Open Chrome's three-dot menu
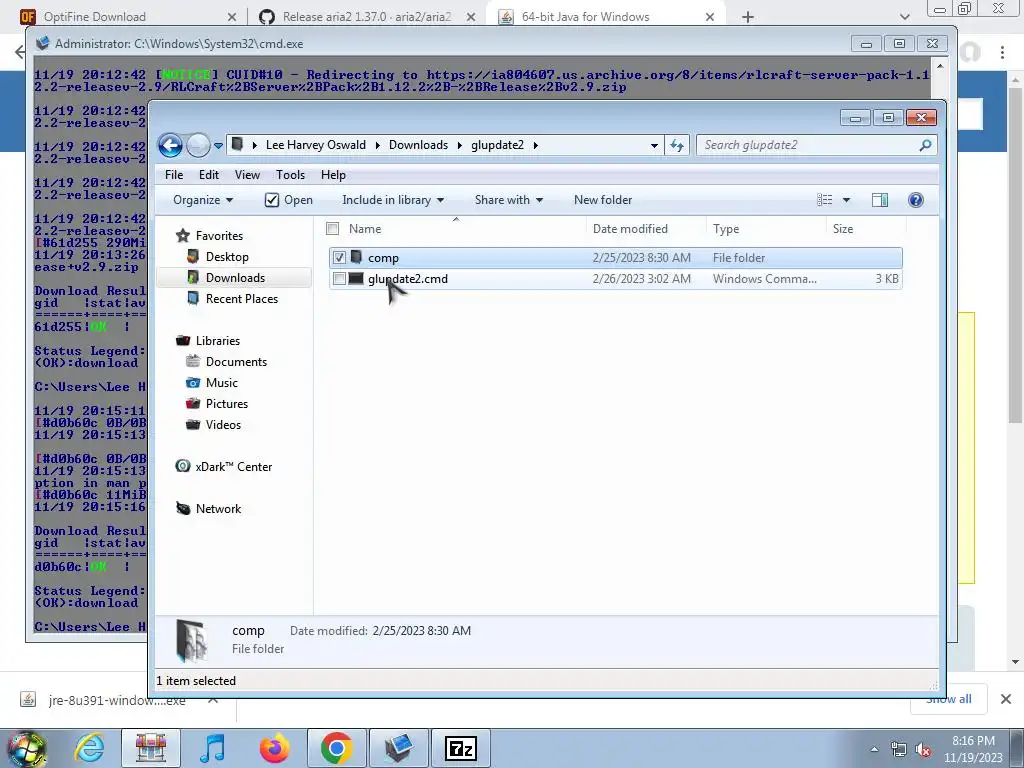The height and width of the screenshot is (768, 1024). pyautogui.click(x=1002, y=52)
